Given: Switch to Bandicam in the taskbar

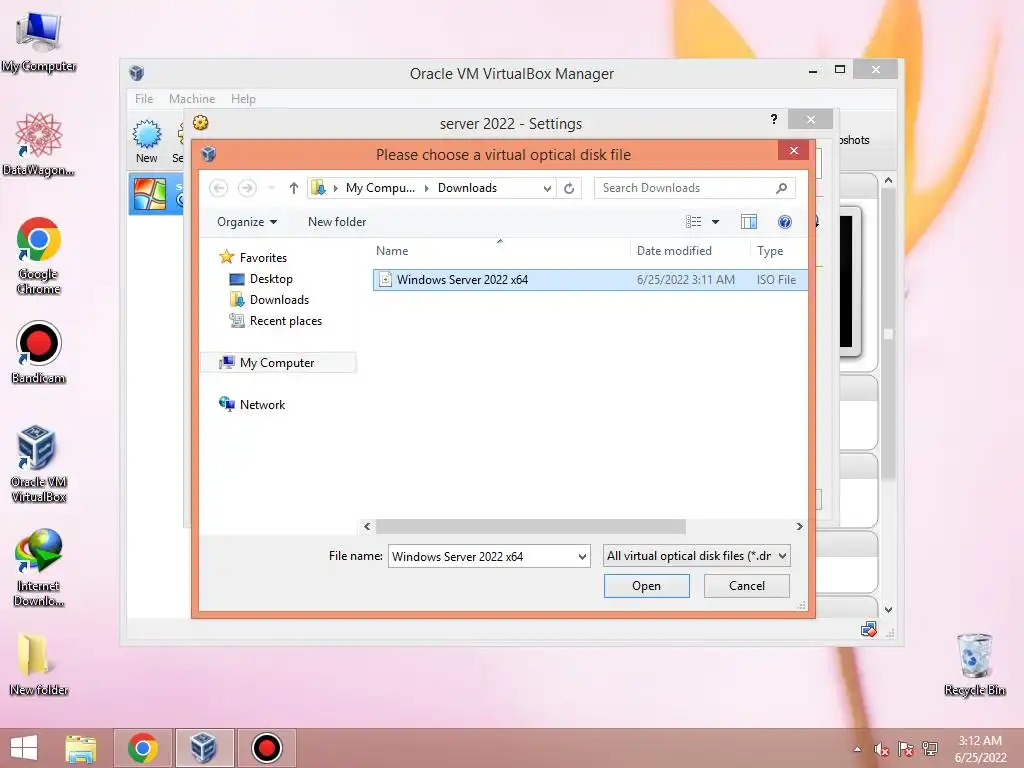Looking at the screenshot, I should click(266, 748).
